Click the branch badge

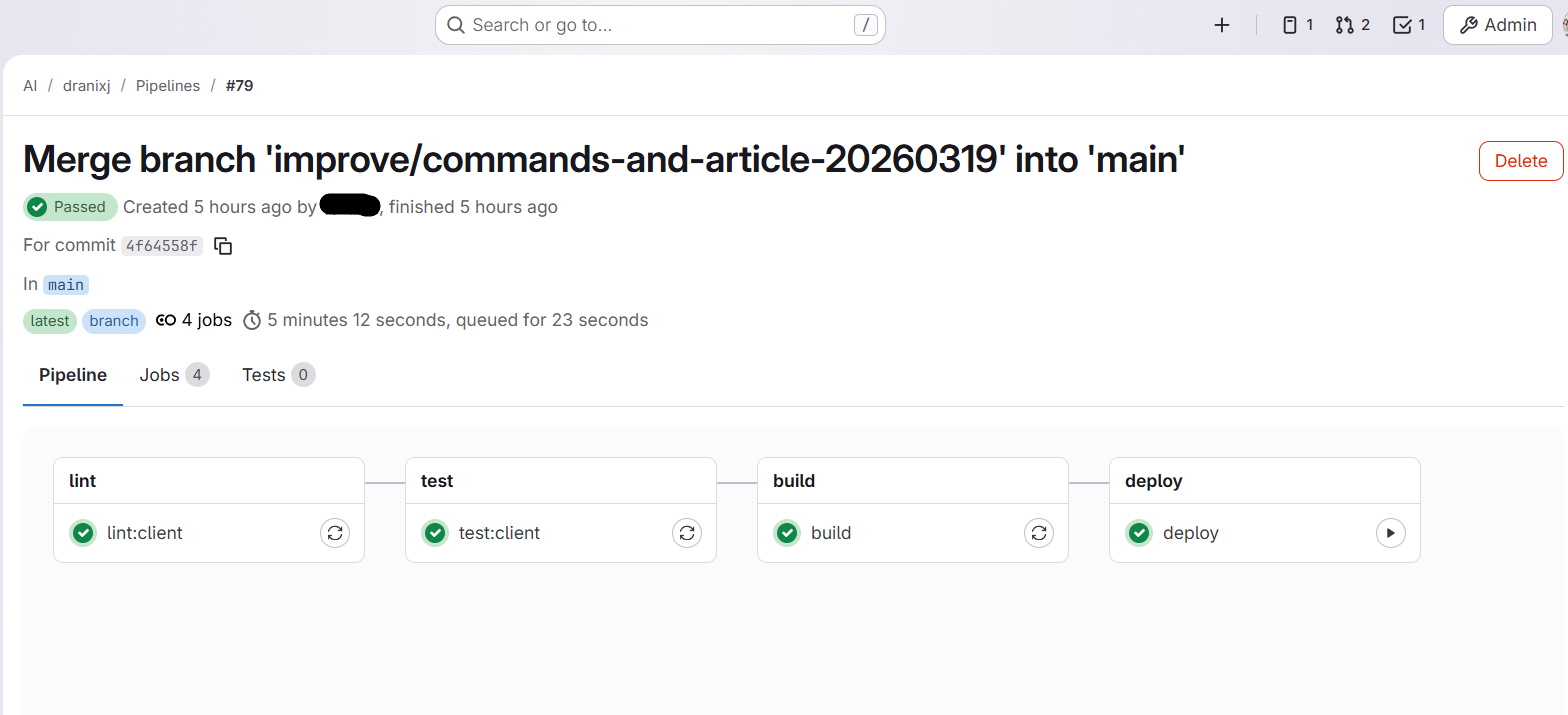click(x=114, y=321)
